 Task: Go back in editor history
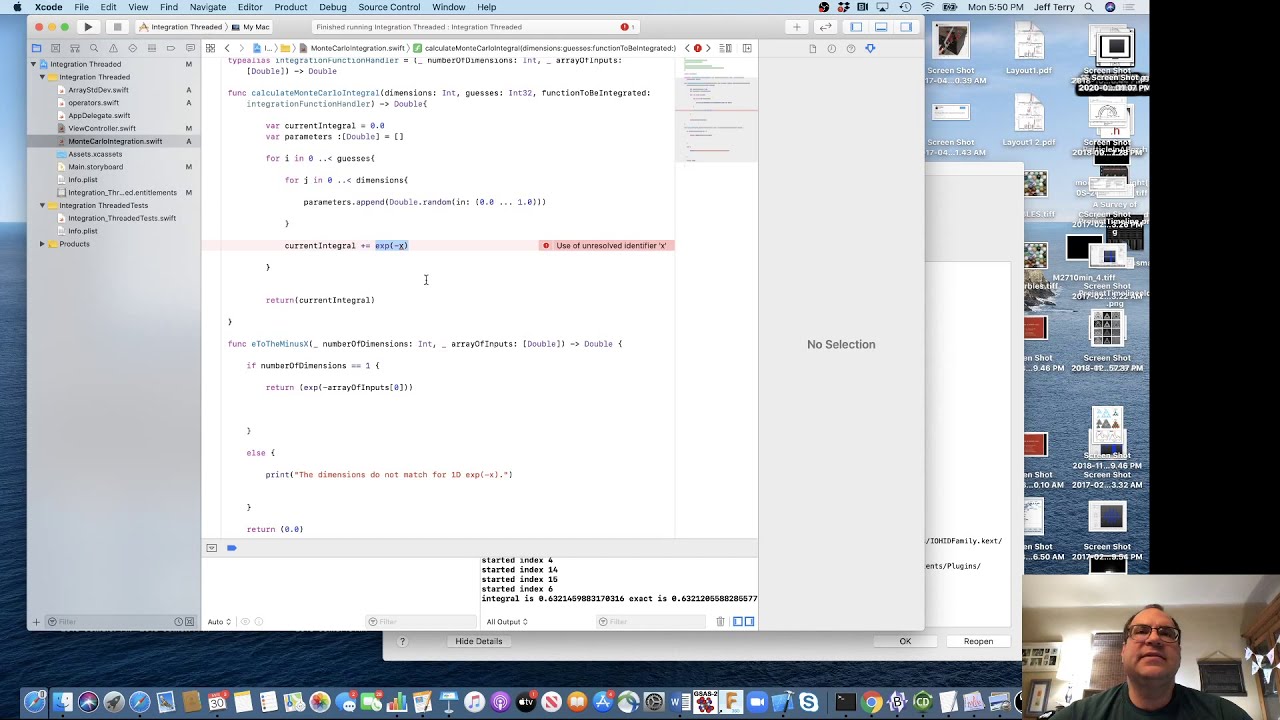coord(227,48)
